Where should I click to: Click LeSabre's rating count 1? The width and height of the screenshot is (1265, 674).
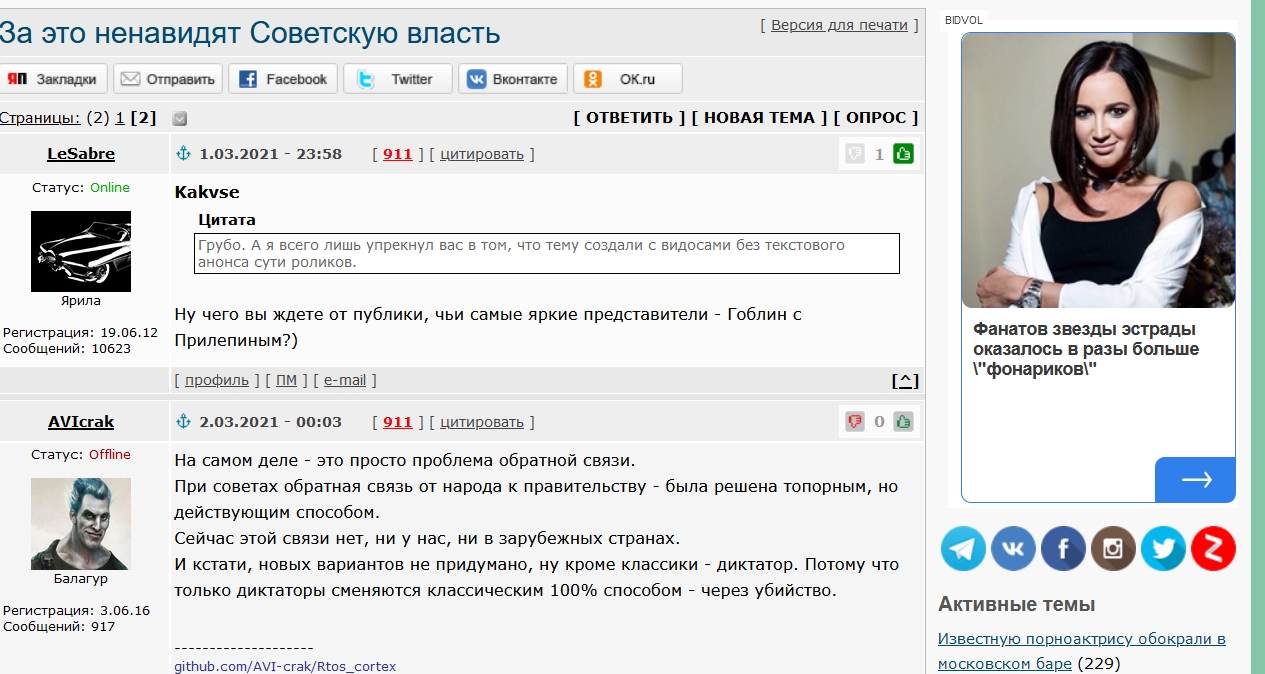coord(879,154)
